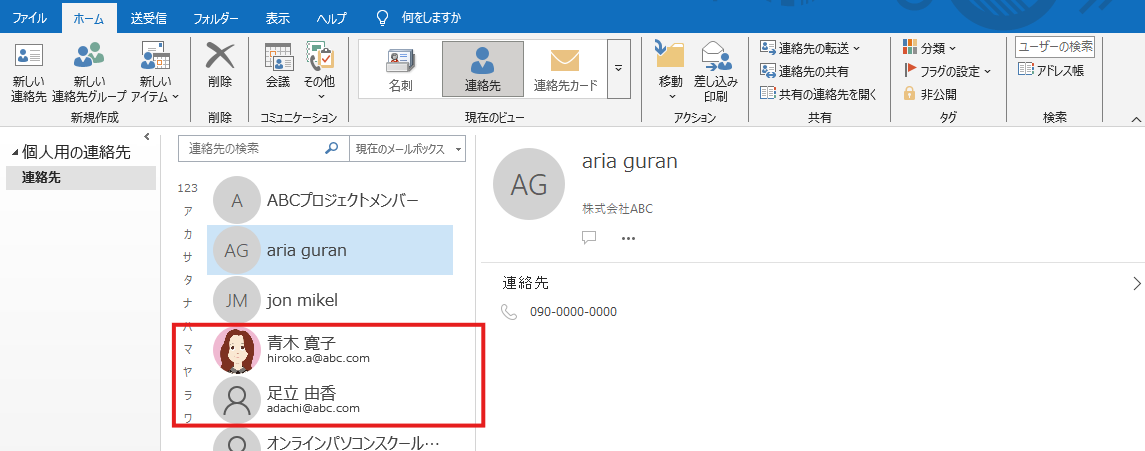Select the 青木 寛子 contact
This screenshot has width=1145, height=451.
coord(330,350)
